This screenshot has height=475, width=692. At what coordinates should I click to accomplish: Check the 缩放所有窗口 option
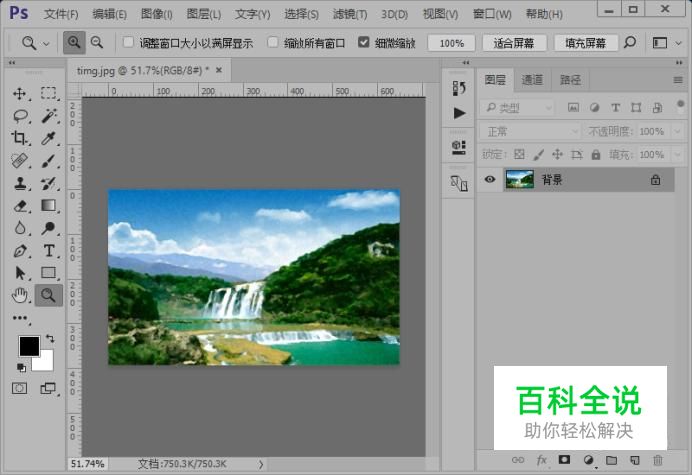(274, 43)
